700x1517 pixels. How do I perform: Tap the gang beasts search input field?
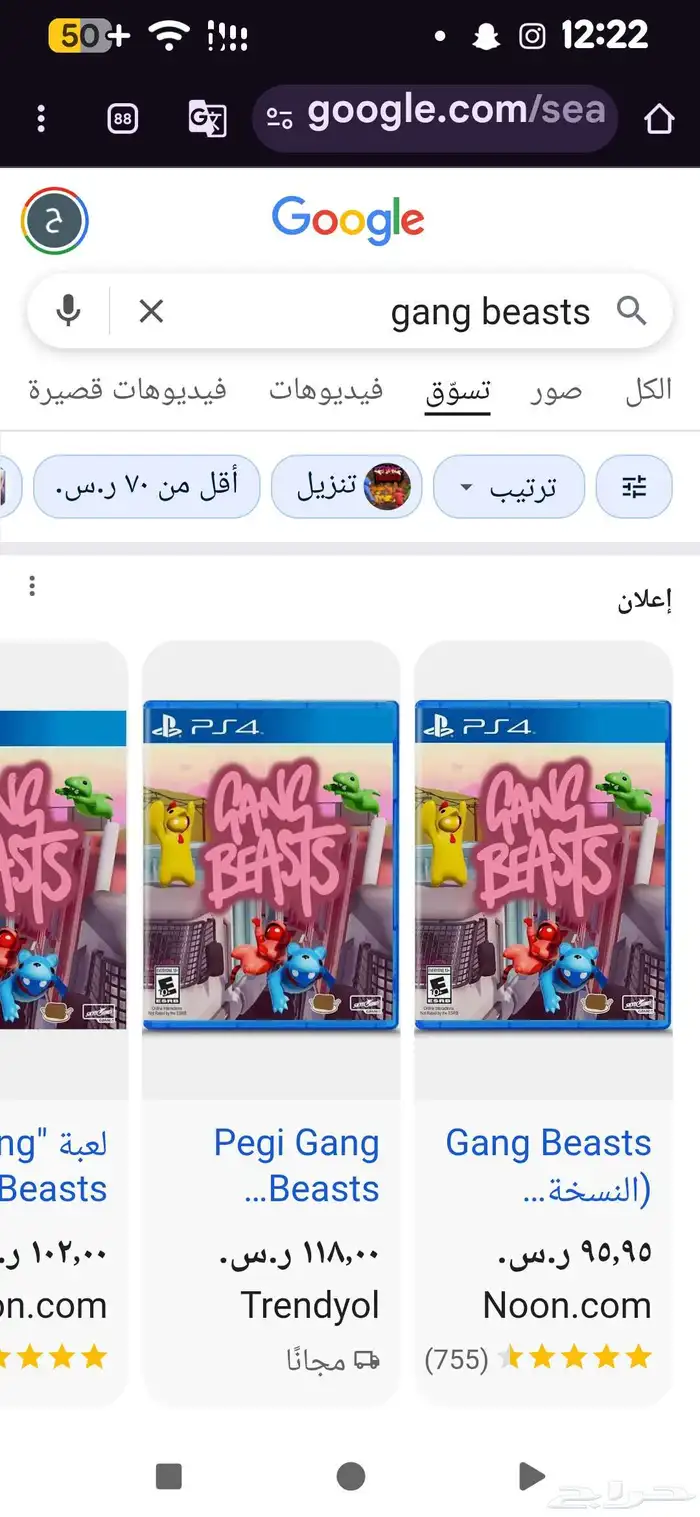tap(390, 312)
